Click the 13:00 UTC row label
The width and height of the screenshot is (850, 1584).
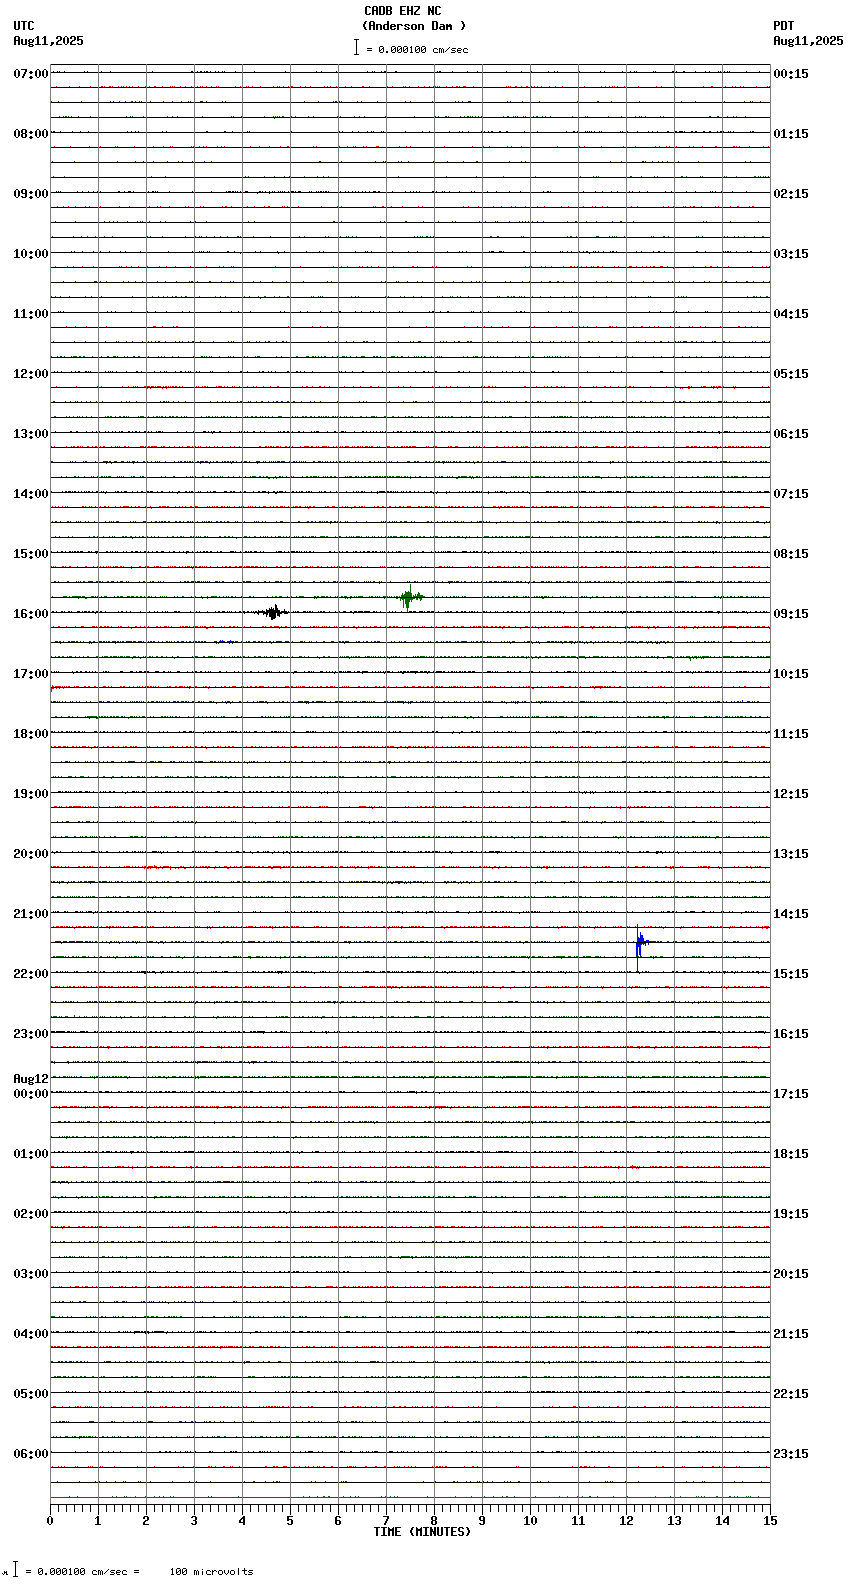click(31, 434)
